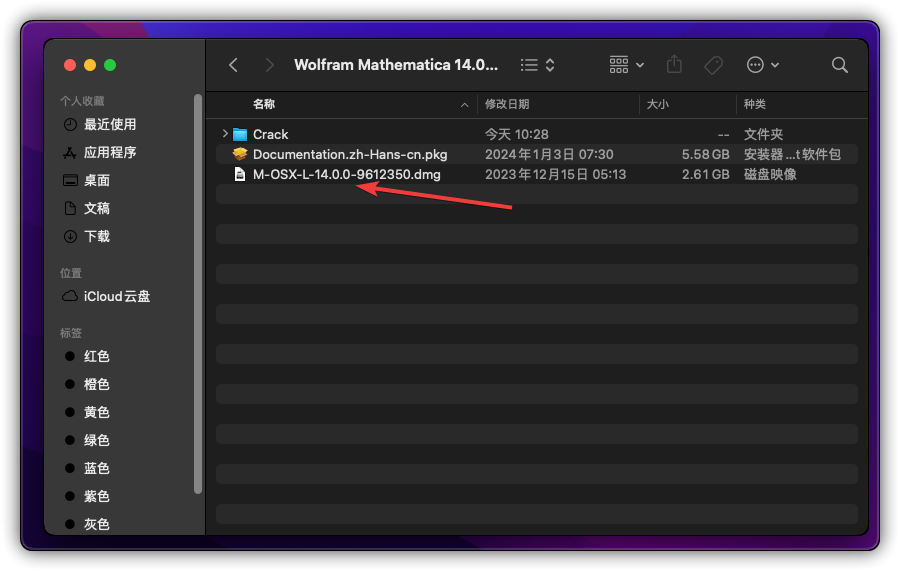900x571 pixels.
Task: Select the Documentation.zh-Hans-cn.pkg installer
Action: 349,154
